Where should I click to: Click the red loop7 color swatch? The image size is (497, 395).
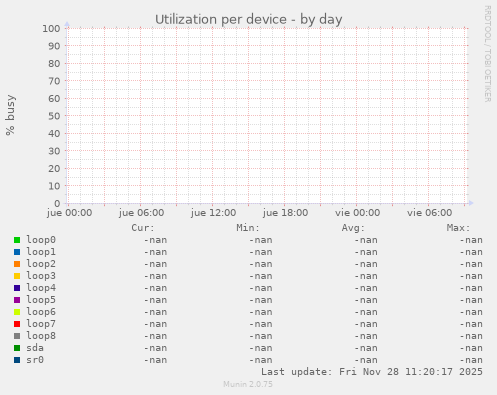tap(17, 324)
